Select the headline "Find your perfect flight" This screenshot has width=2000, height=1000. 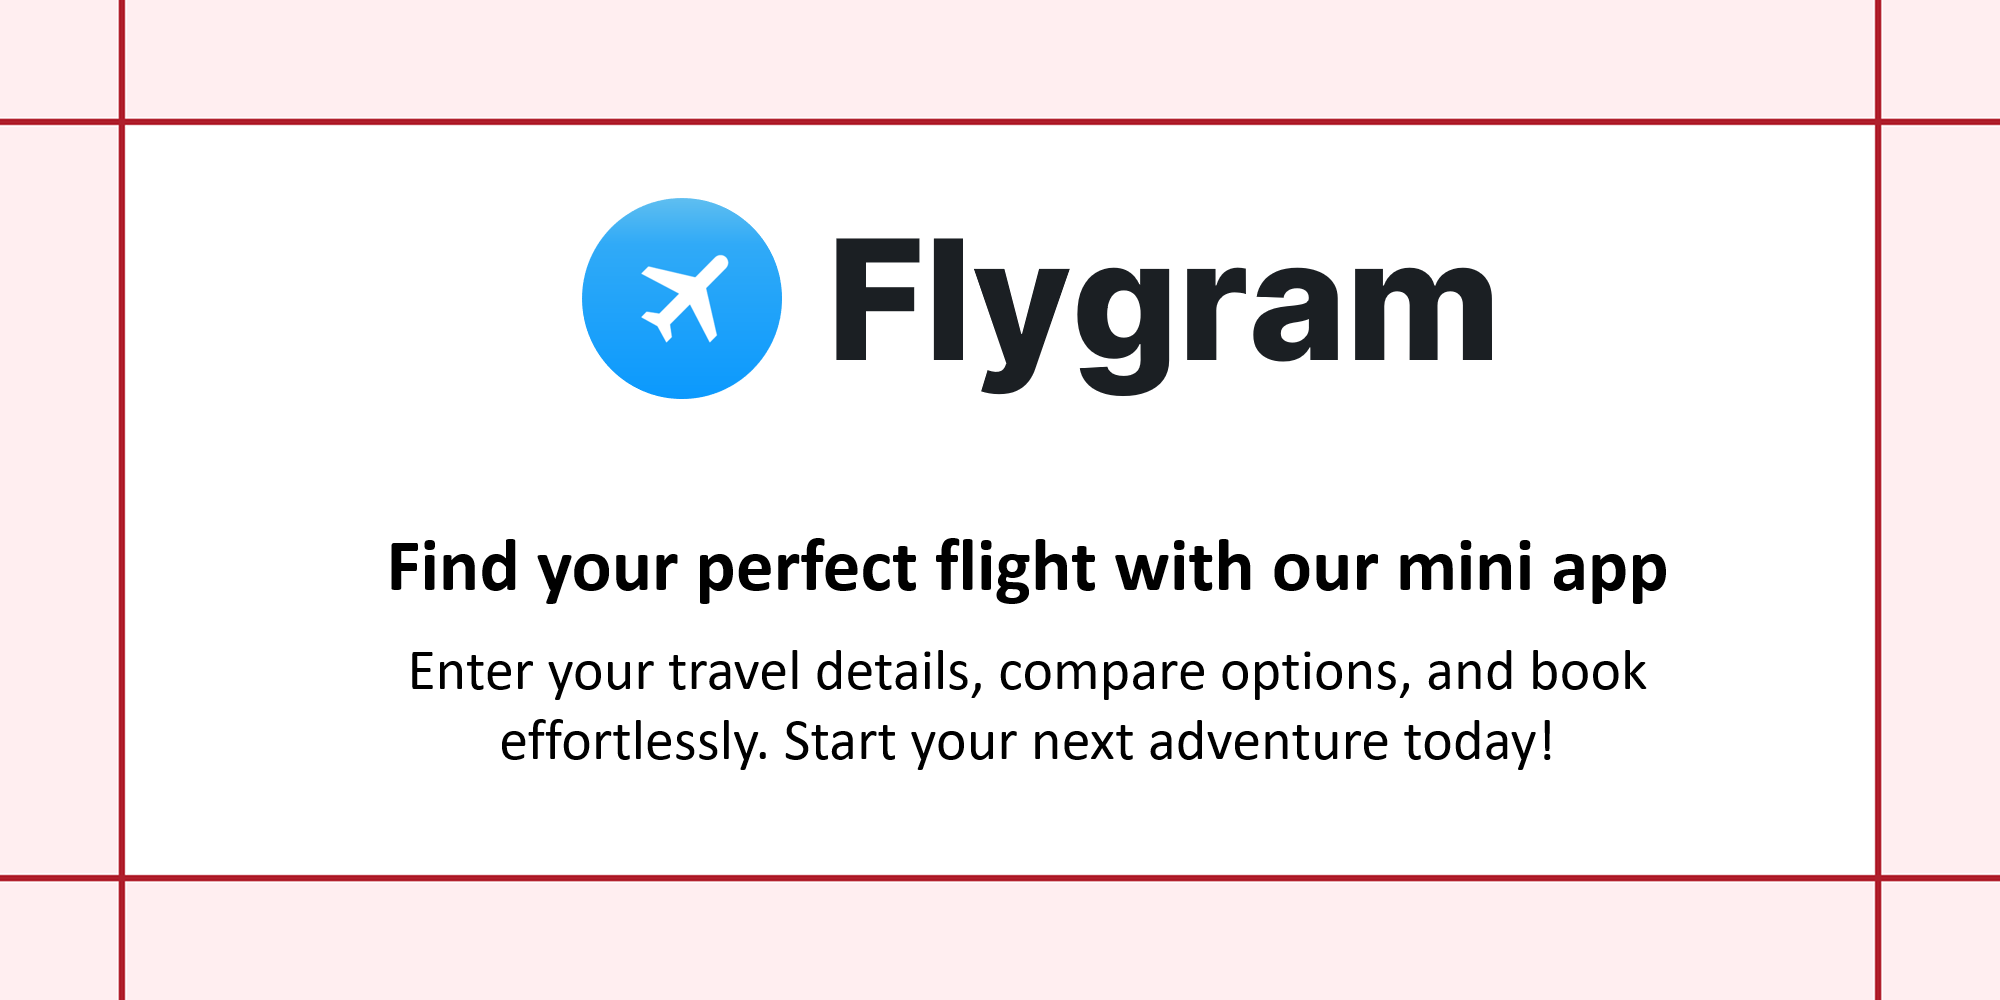(x=742, y=568)
